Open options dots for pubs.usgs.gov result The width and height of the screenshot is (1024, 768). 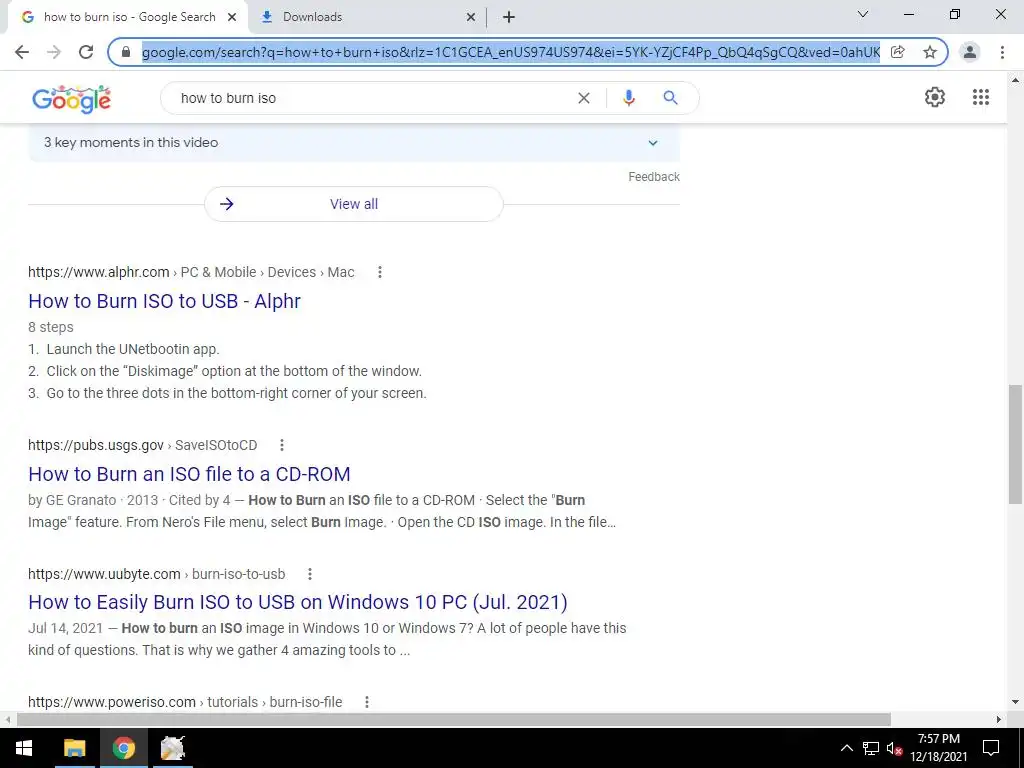coord(281,445)
